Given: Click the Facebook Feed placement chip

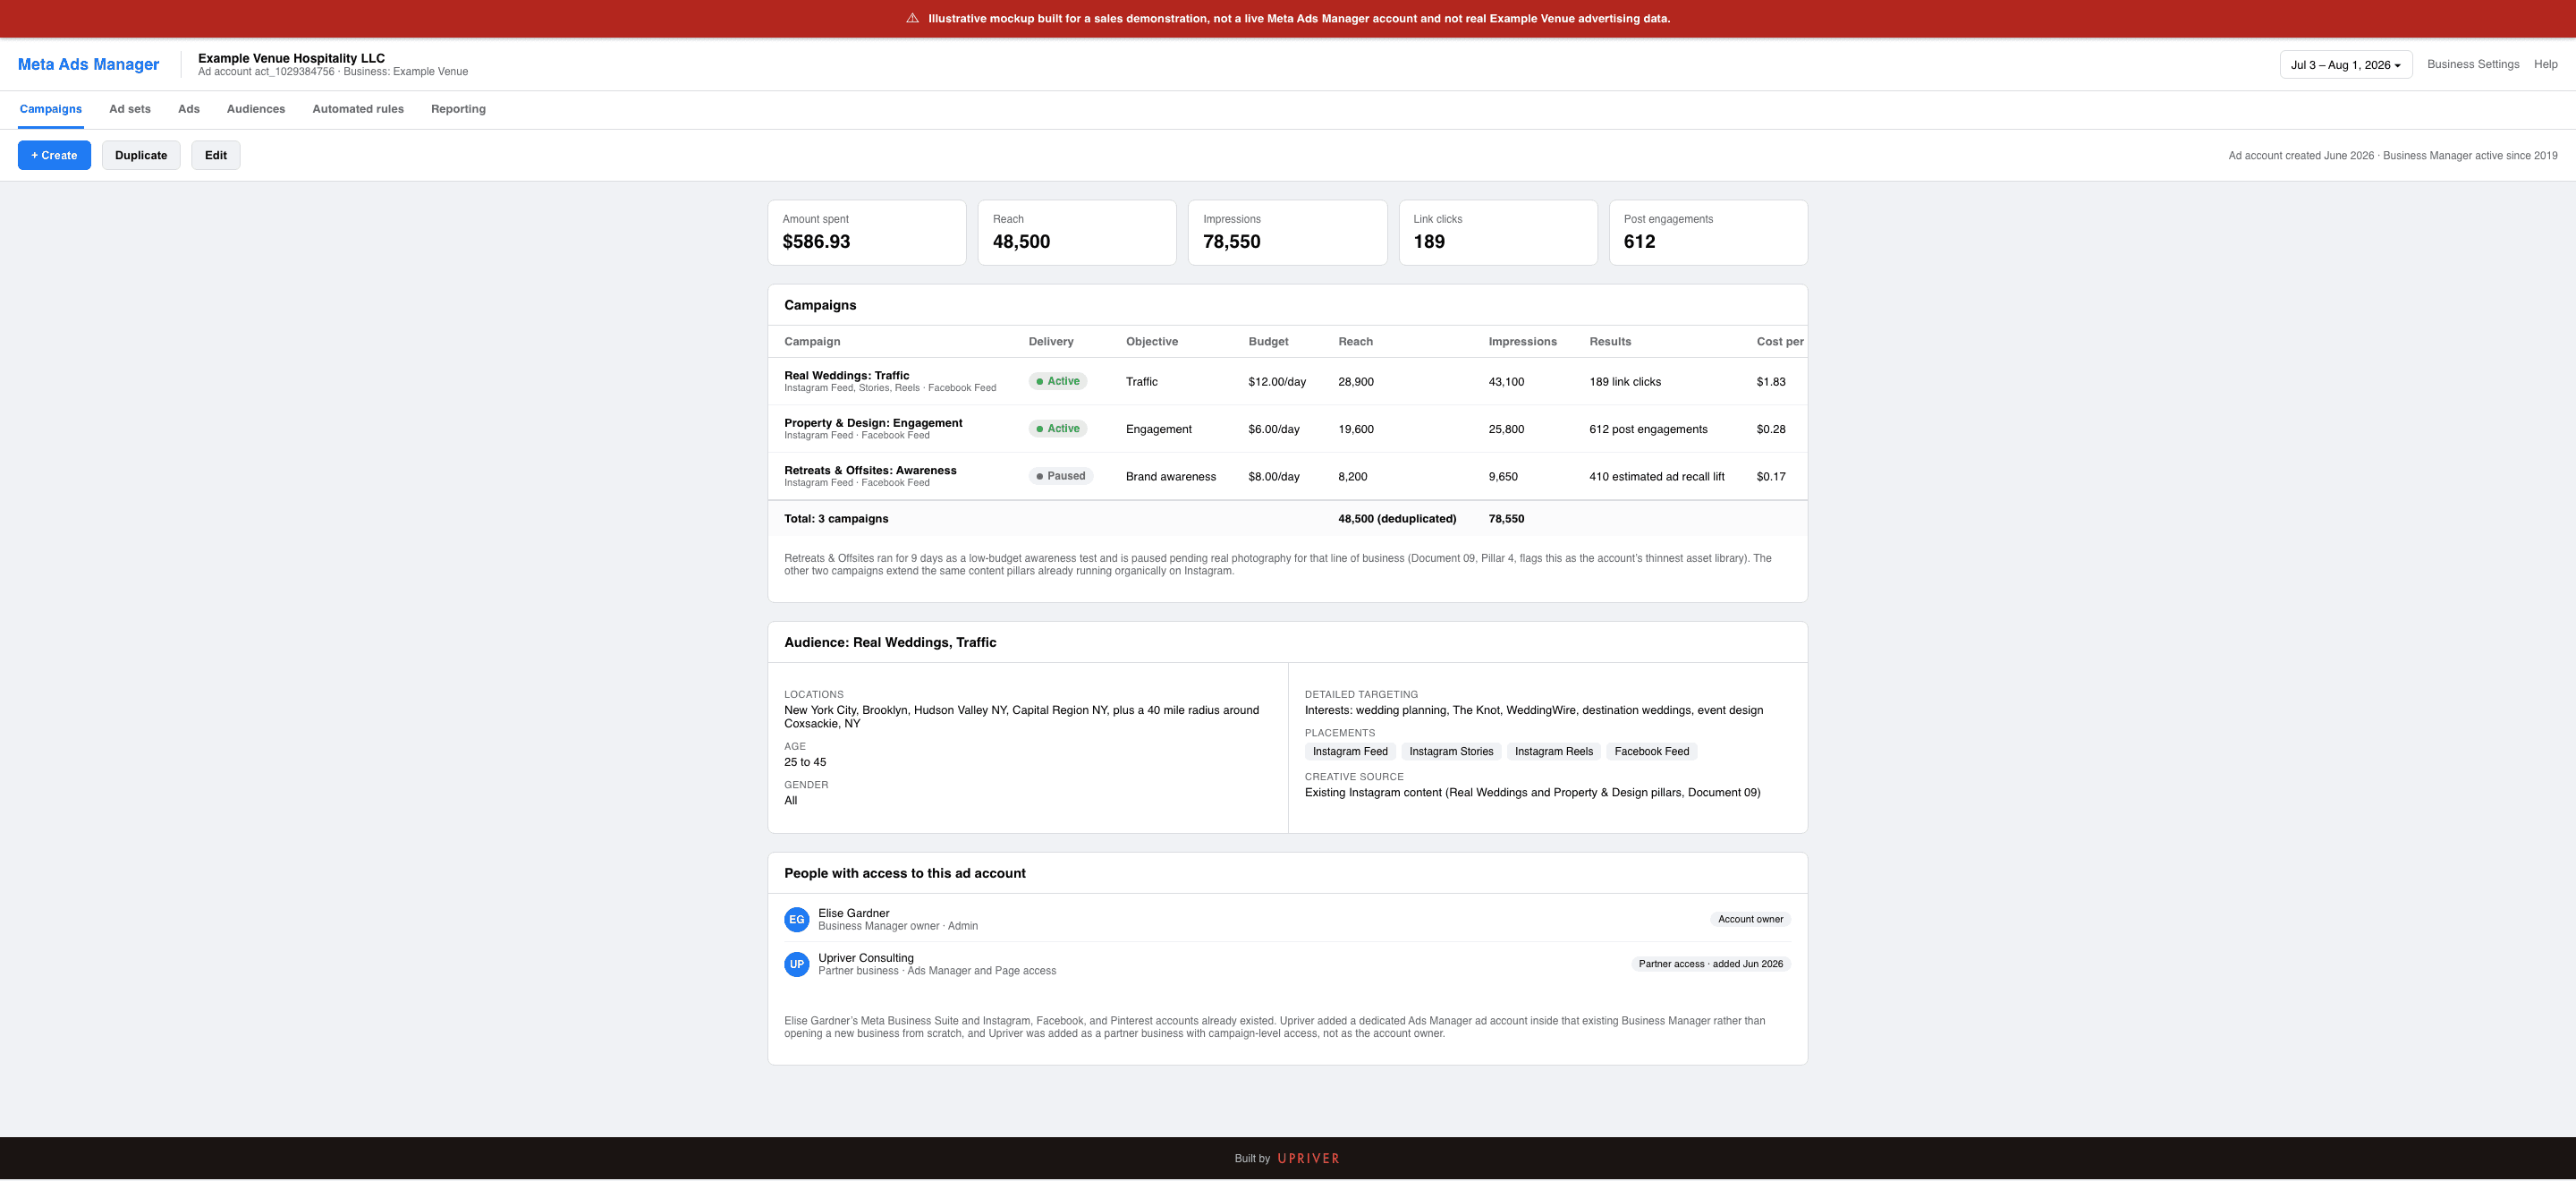Looking at the screenshot, I should [x=1652, y=752].
